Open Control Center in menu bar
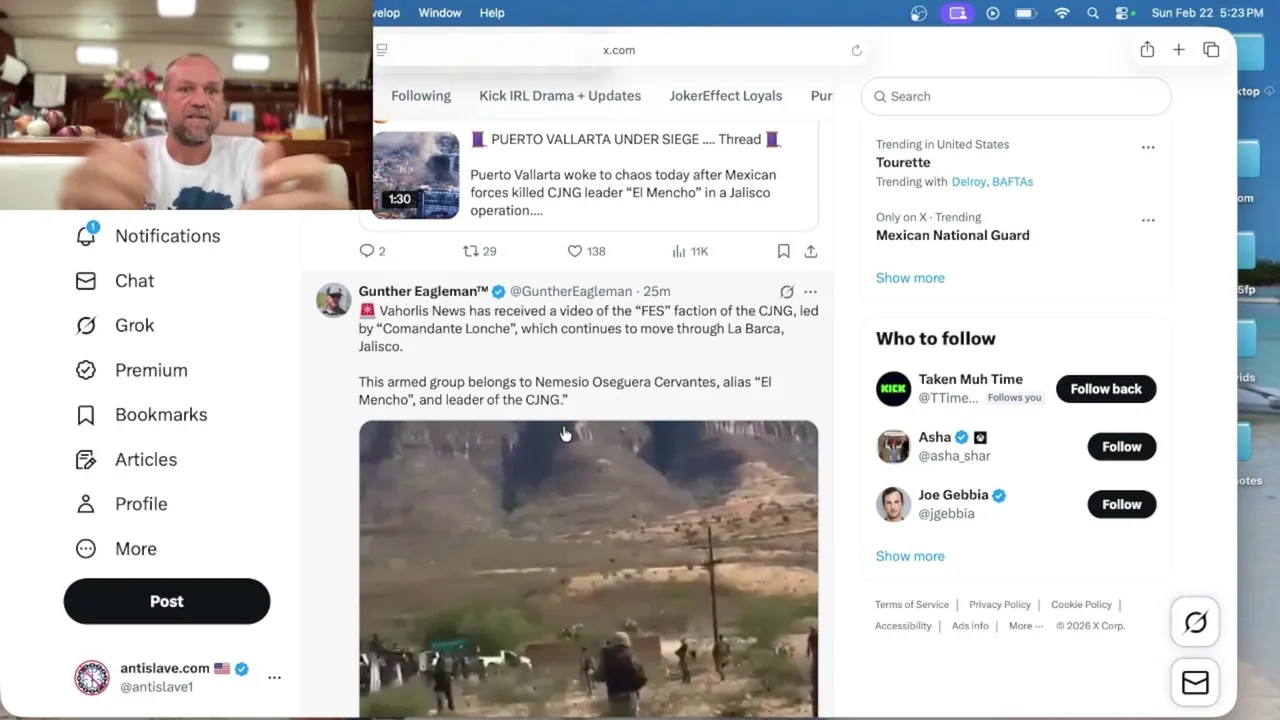The image size is (1280, 720). tap(1122, 13)
